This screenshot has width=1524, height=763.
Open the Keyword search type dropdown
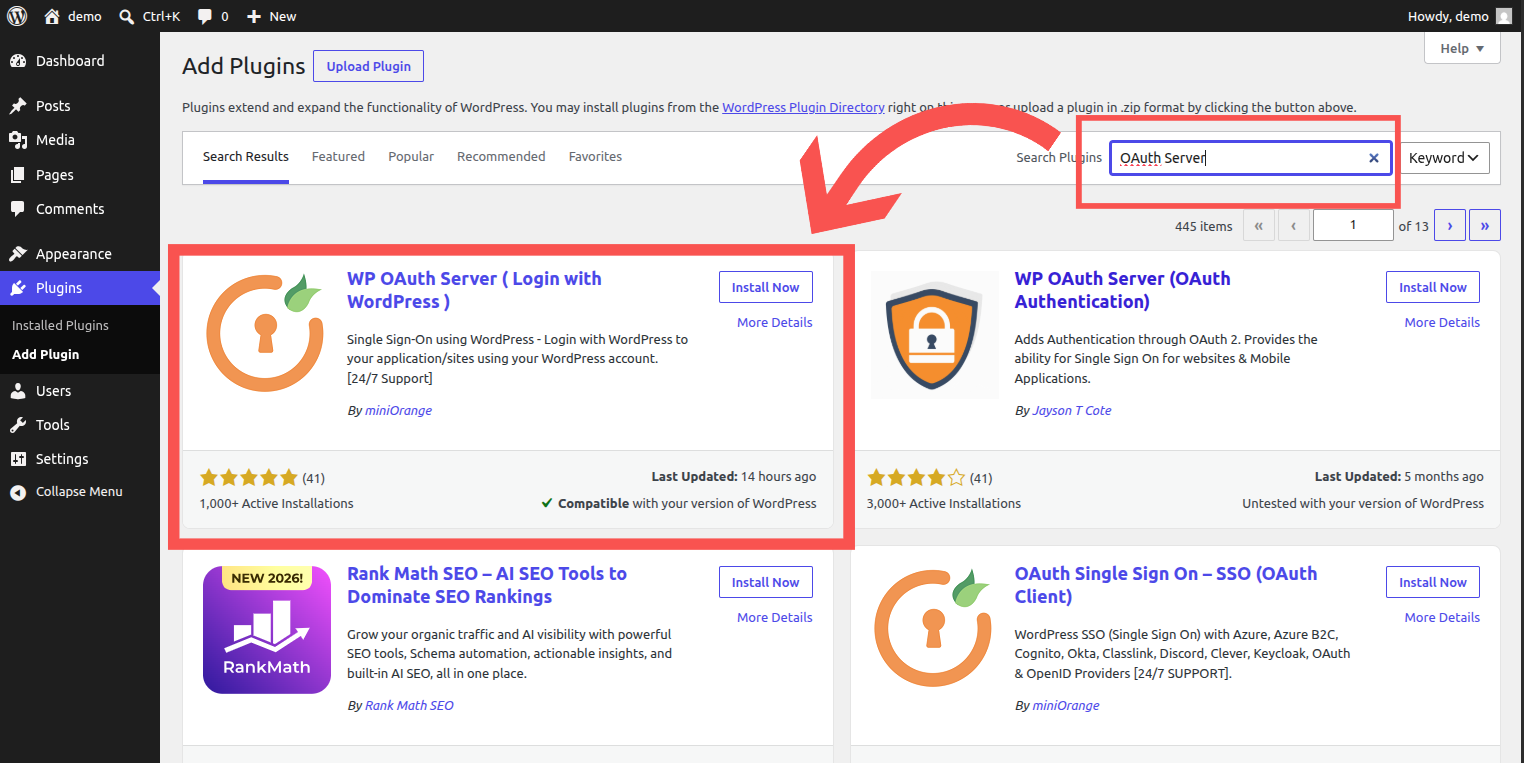pos(1444,158)
